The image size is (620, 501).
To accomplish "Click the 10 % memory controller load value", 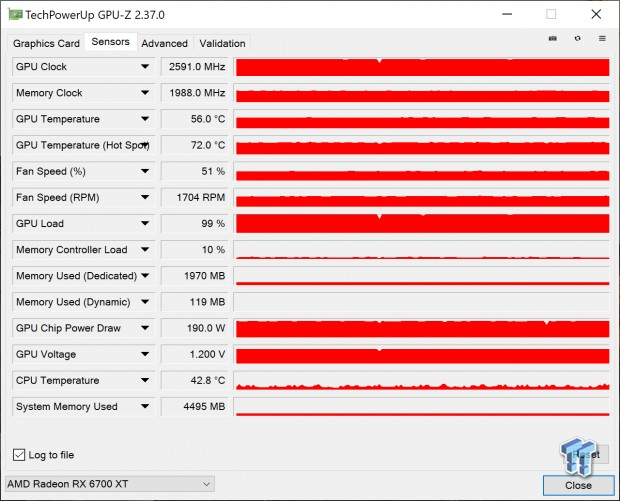I will (x=195, y=250).
